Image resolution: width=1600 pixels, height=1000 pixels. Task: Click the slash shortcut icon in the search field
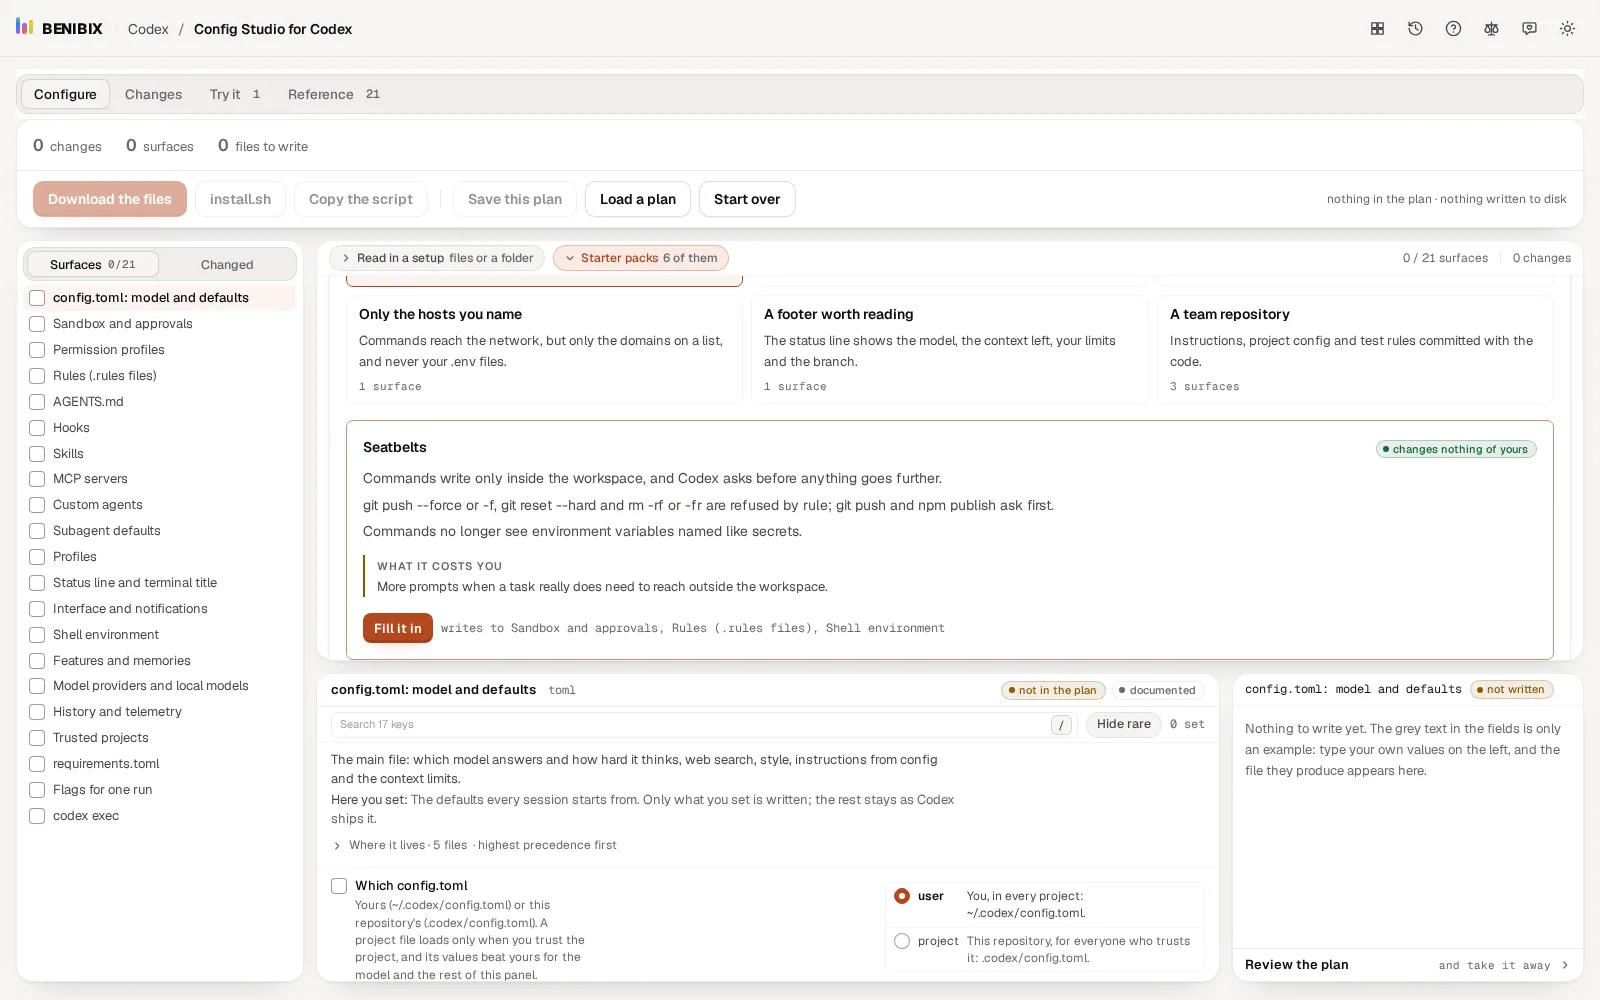click(x=1061, y=725)
